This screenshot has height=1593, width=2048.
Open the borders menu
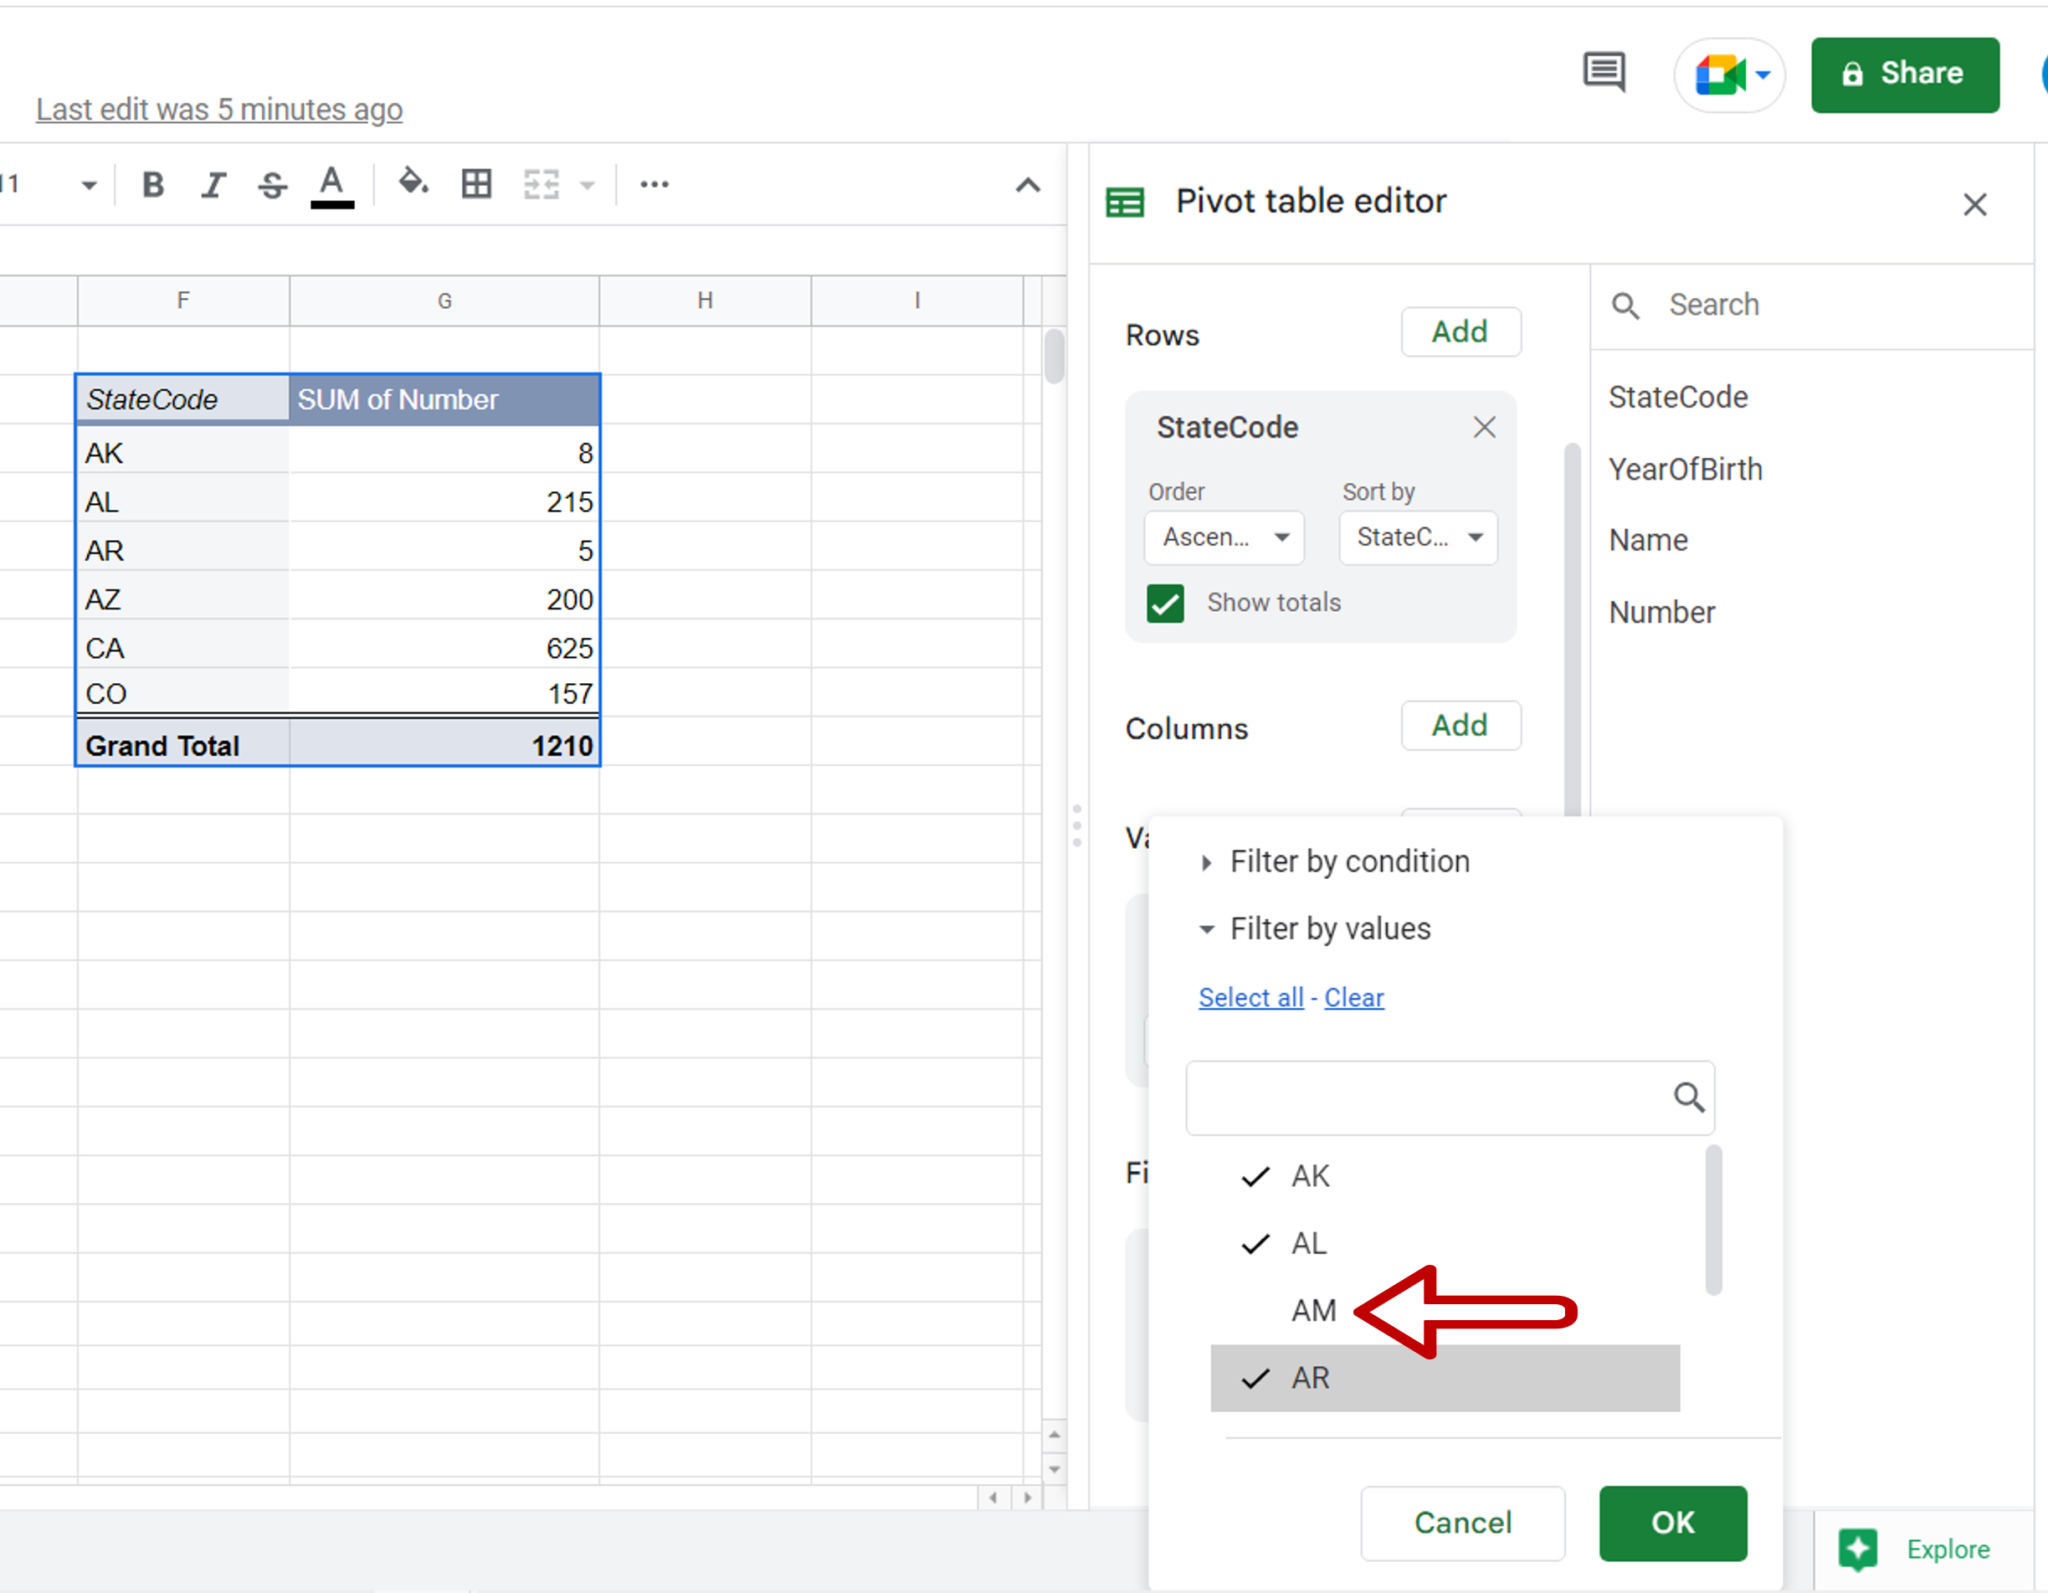pos(476,184)
